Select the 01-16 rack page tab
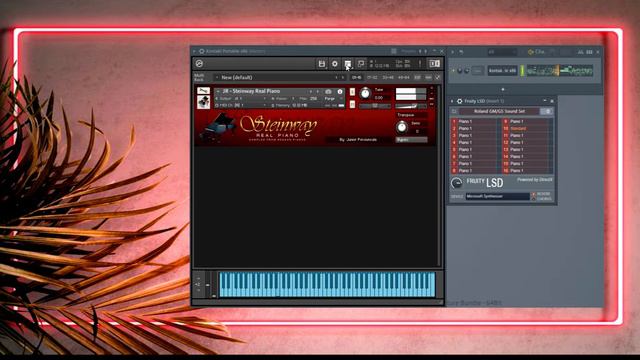The width and height of the screenshot is (640, 360). coord(356,77)
